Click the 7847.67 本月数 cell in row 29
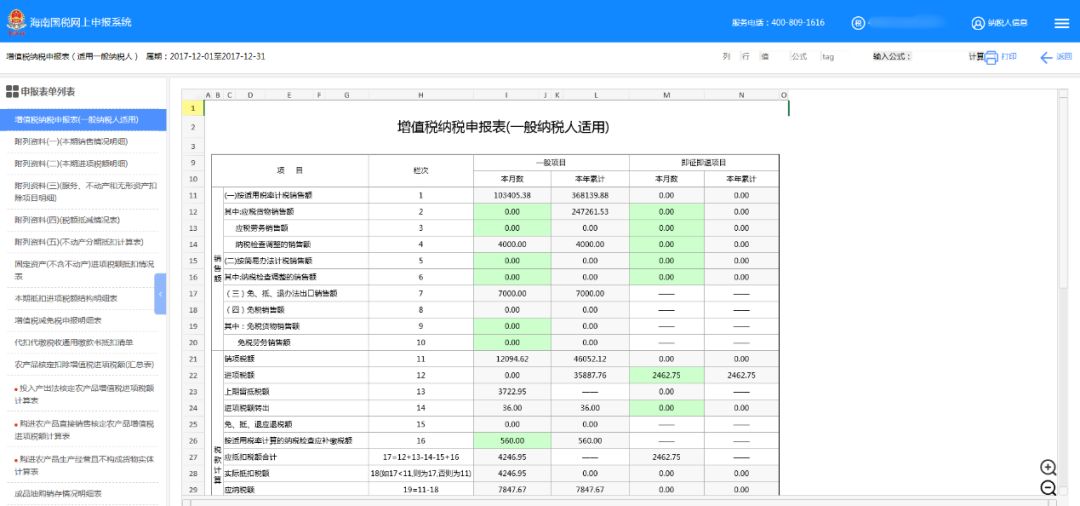 [512, 489]
